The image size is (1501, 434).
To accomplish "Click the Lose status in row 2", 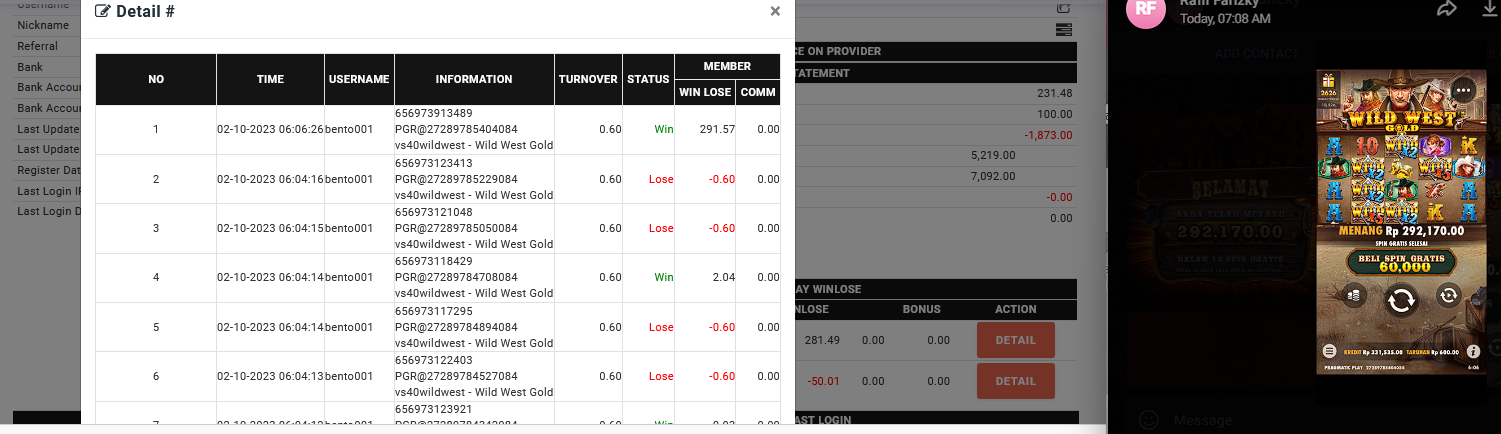I will coord(661,179).
